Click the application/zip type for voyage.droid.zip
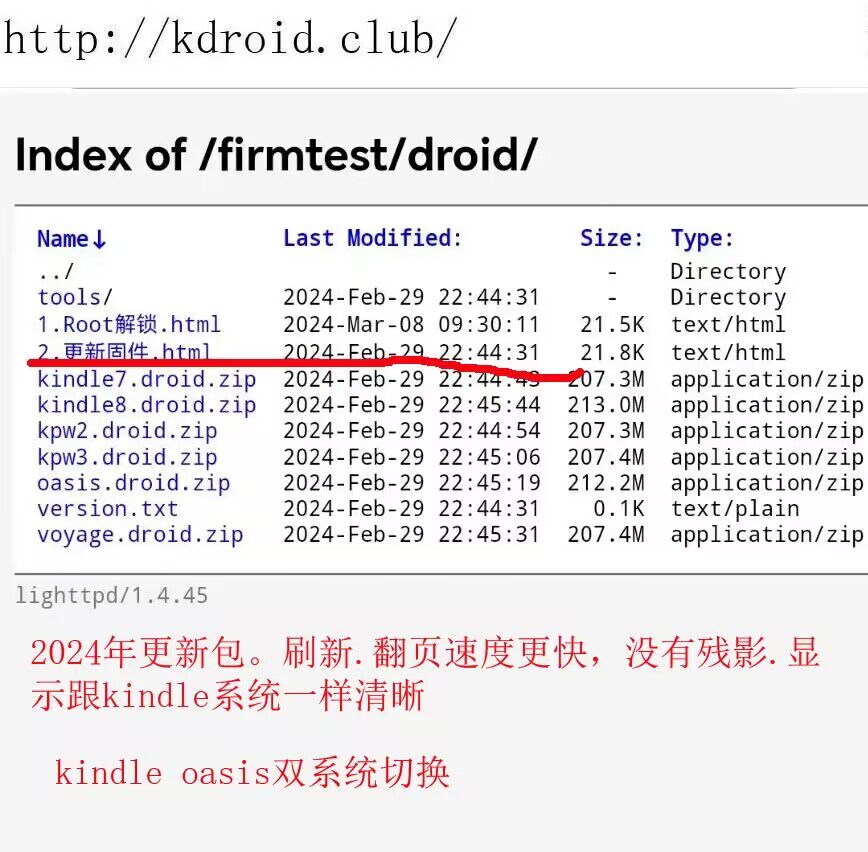 click(x=767, y=535)
